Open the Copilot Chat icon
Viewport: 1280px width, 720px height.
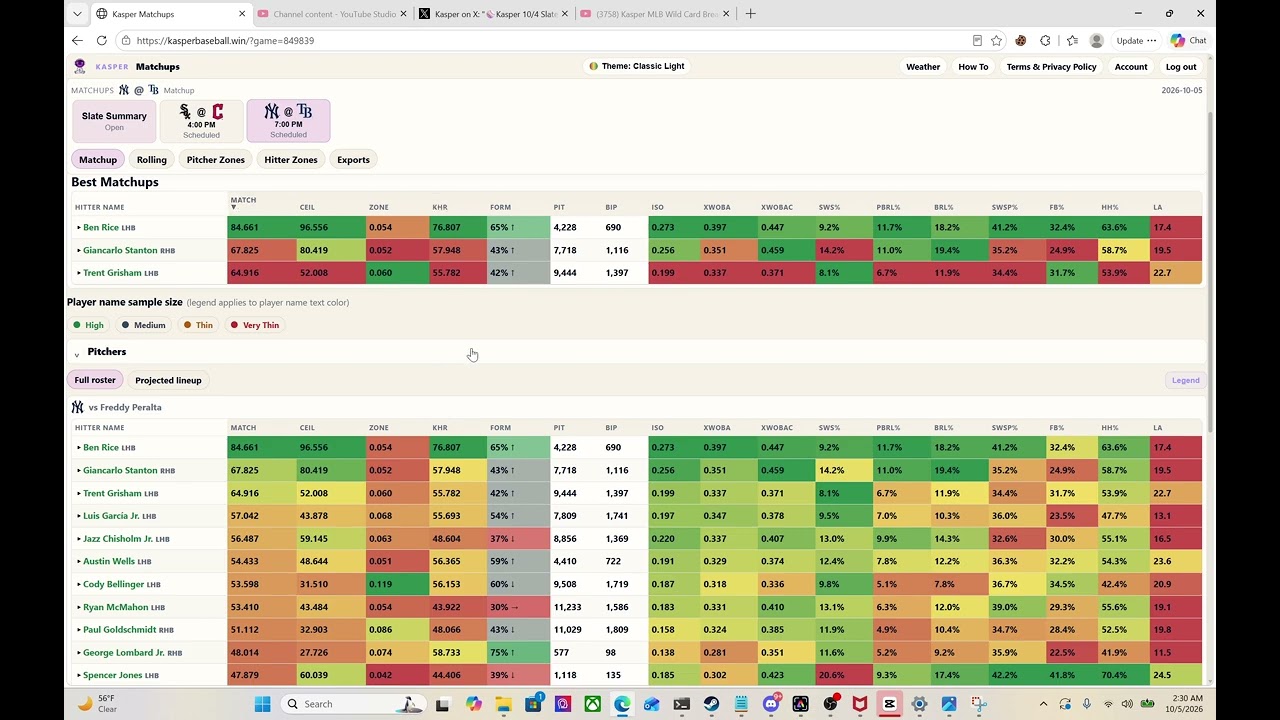(x=1188, y=40)
